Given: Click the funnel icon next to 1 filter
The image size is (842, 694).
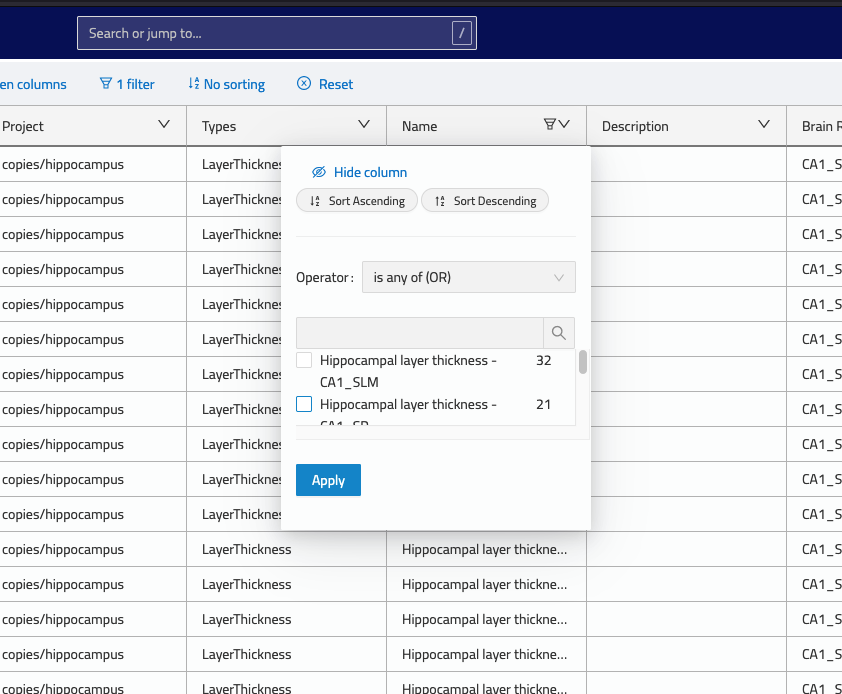Looking at the screenshot, I should pos(106,83).
